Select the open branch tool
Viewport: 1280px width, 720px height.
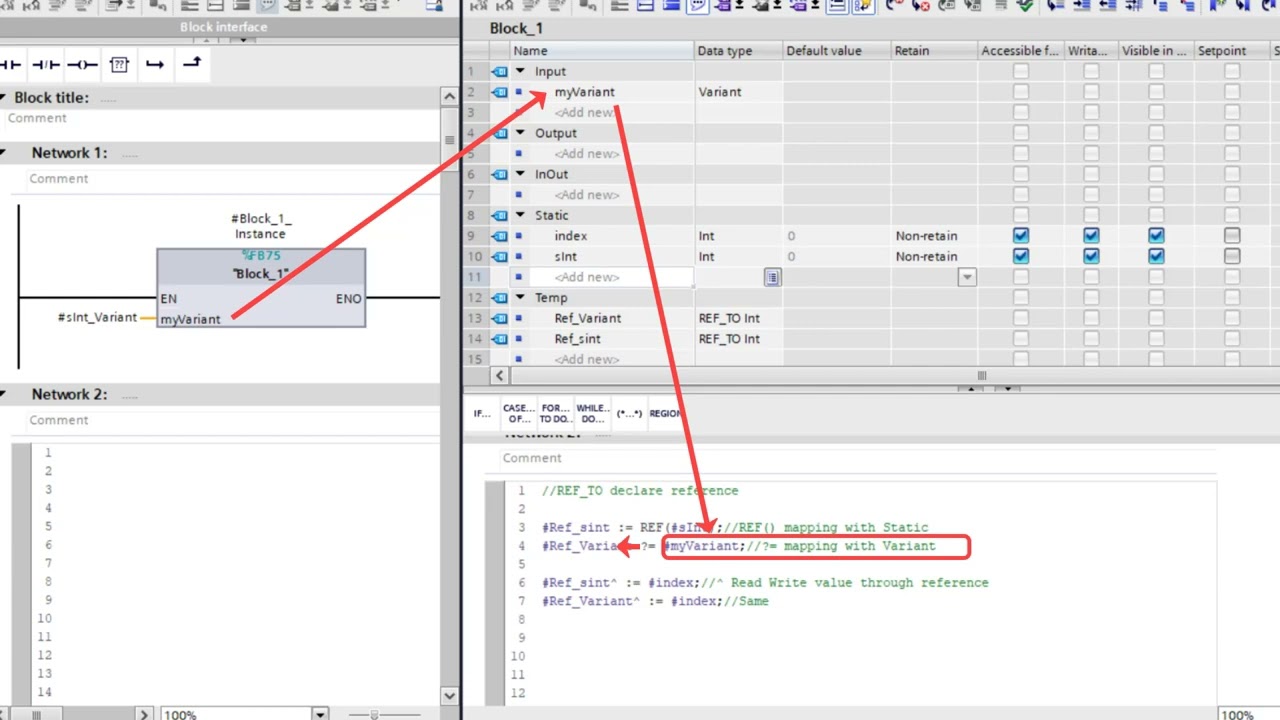point(154,65)
